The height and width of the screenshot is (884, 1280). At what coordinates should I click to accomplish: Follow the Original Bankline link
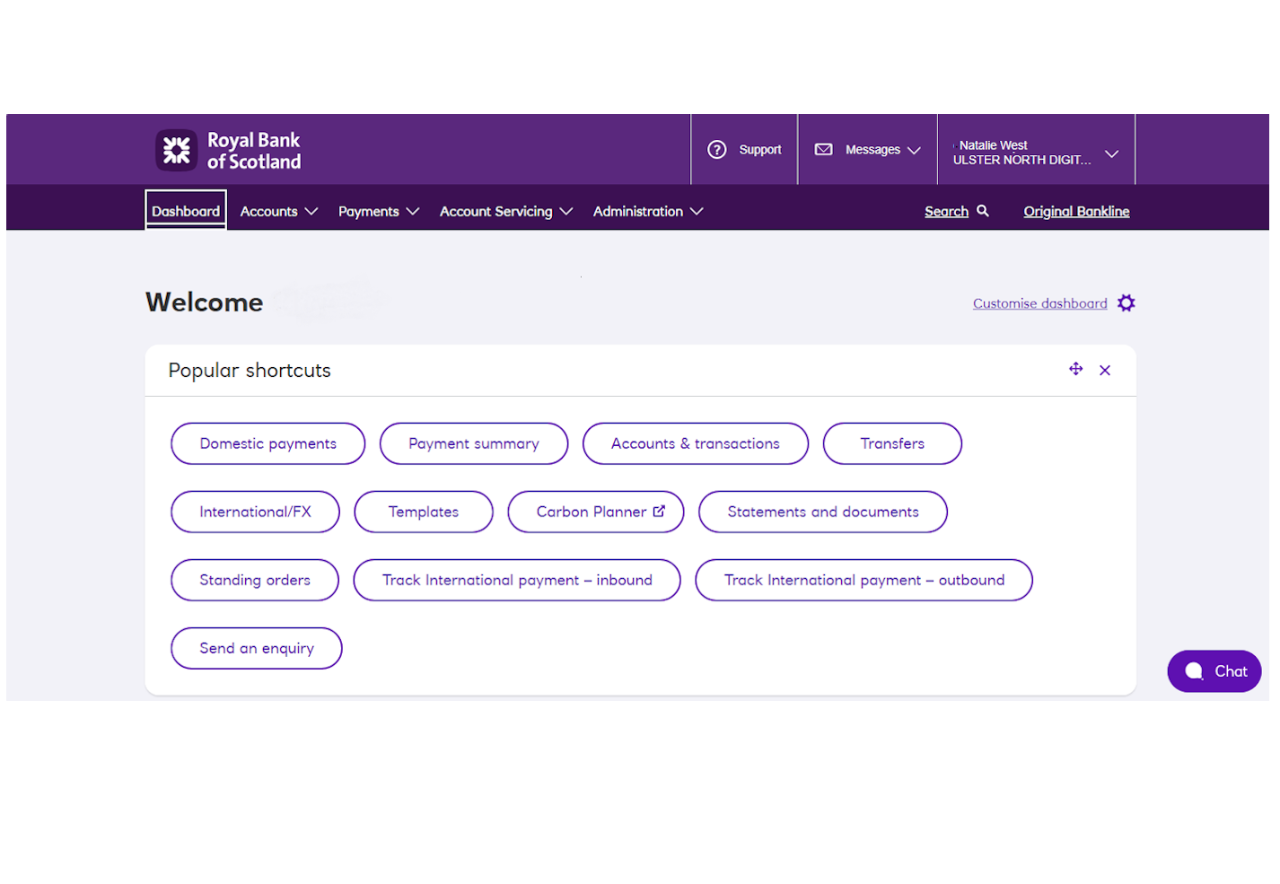pos(1076,211)
